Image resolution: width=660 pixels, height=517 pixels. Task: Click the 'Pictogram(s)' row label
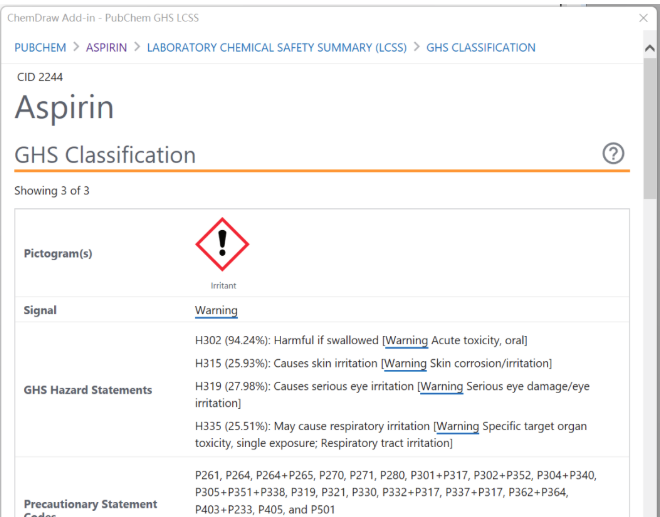(x=58, y=253)
